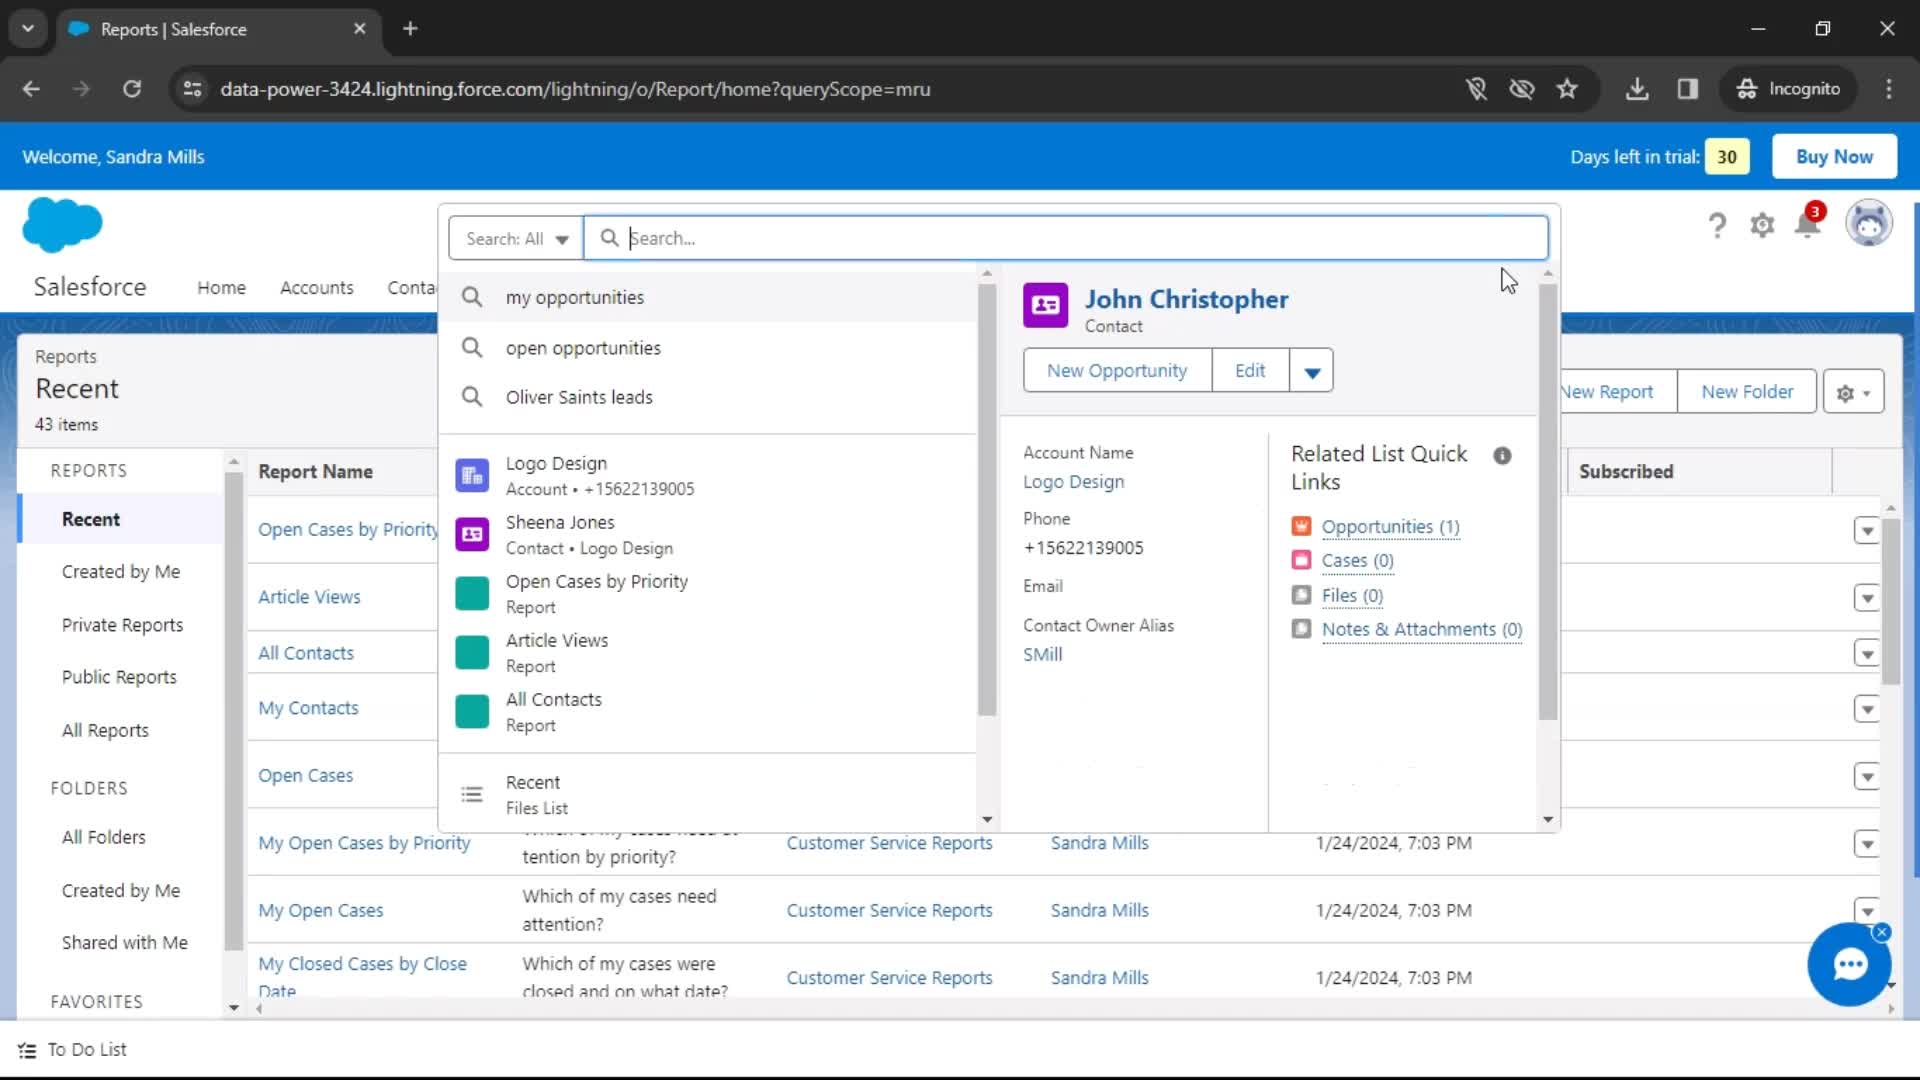The height and width of the screenshot is (1080, 1920).
Task: Open the row actions dropdown for Open Cases
Action: tap(1866, 776)
